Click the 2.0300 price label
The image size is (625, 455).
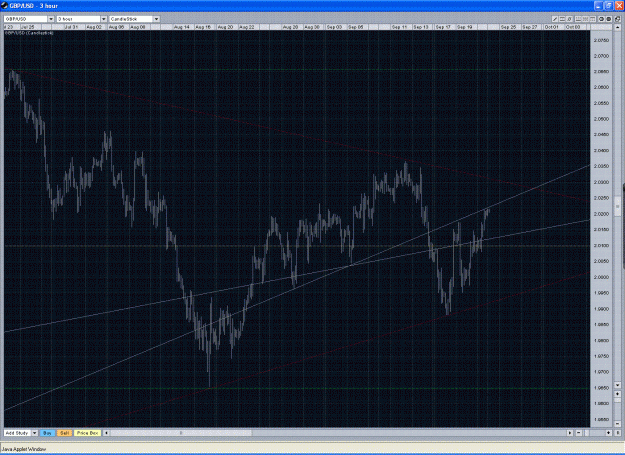[601, 182]
